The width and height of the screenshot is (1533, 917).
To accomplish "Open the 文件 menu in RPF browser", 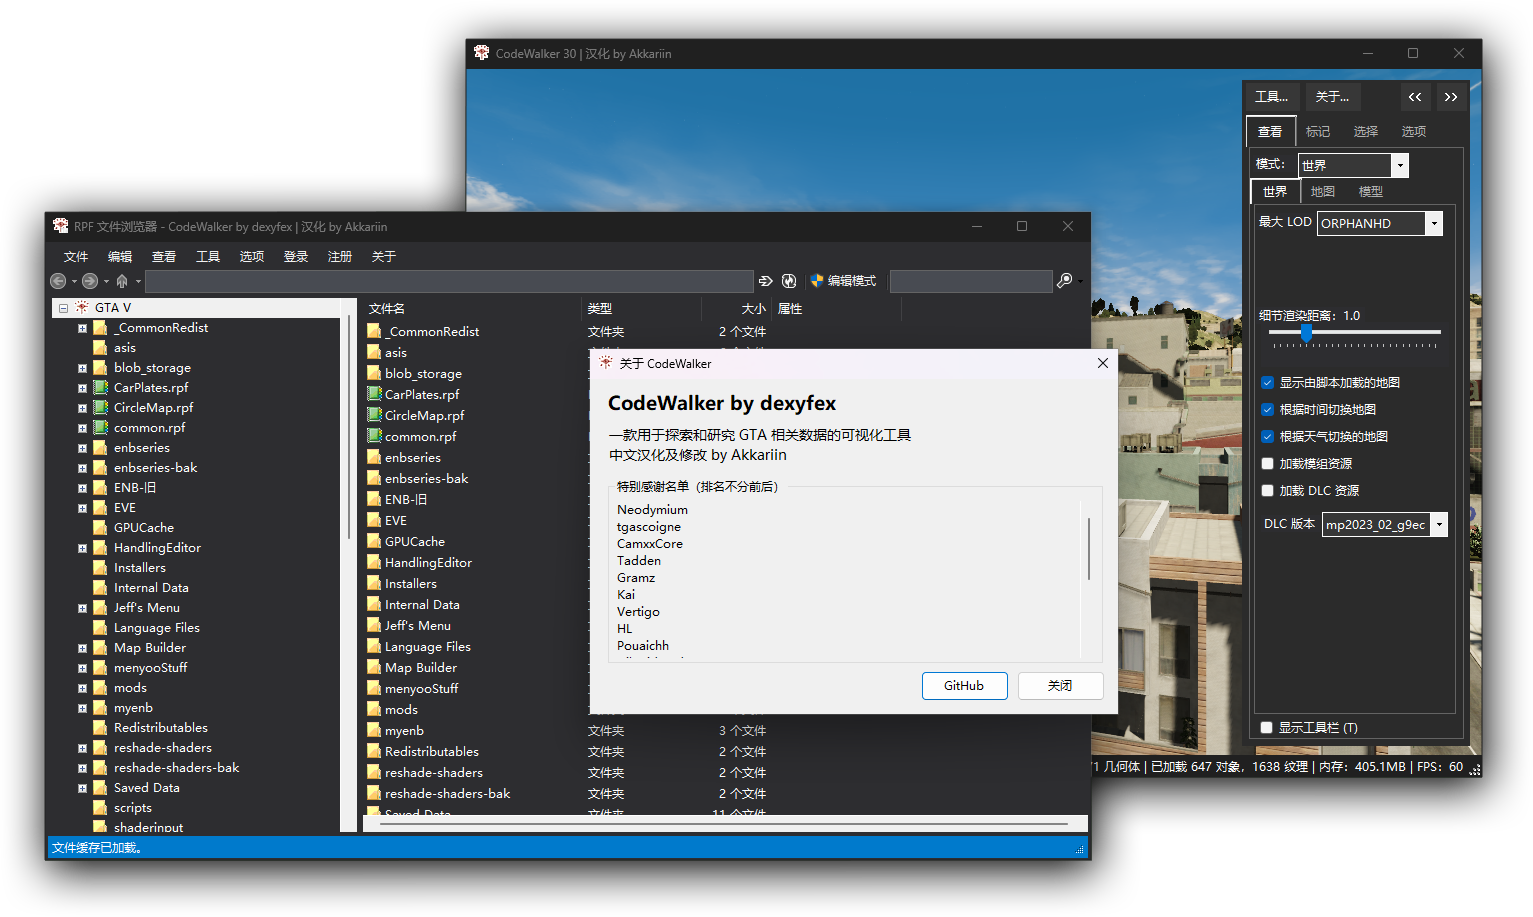I will pyautogui.click(x=76, y=256).
